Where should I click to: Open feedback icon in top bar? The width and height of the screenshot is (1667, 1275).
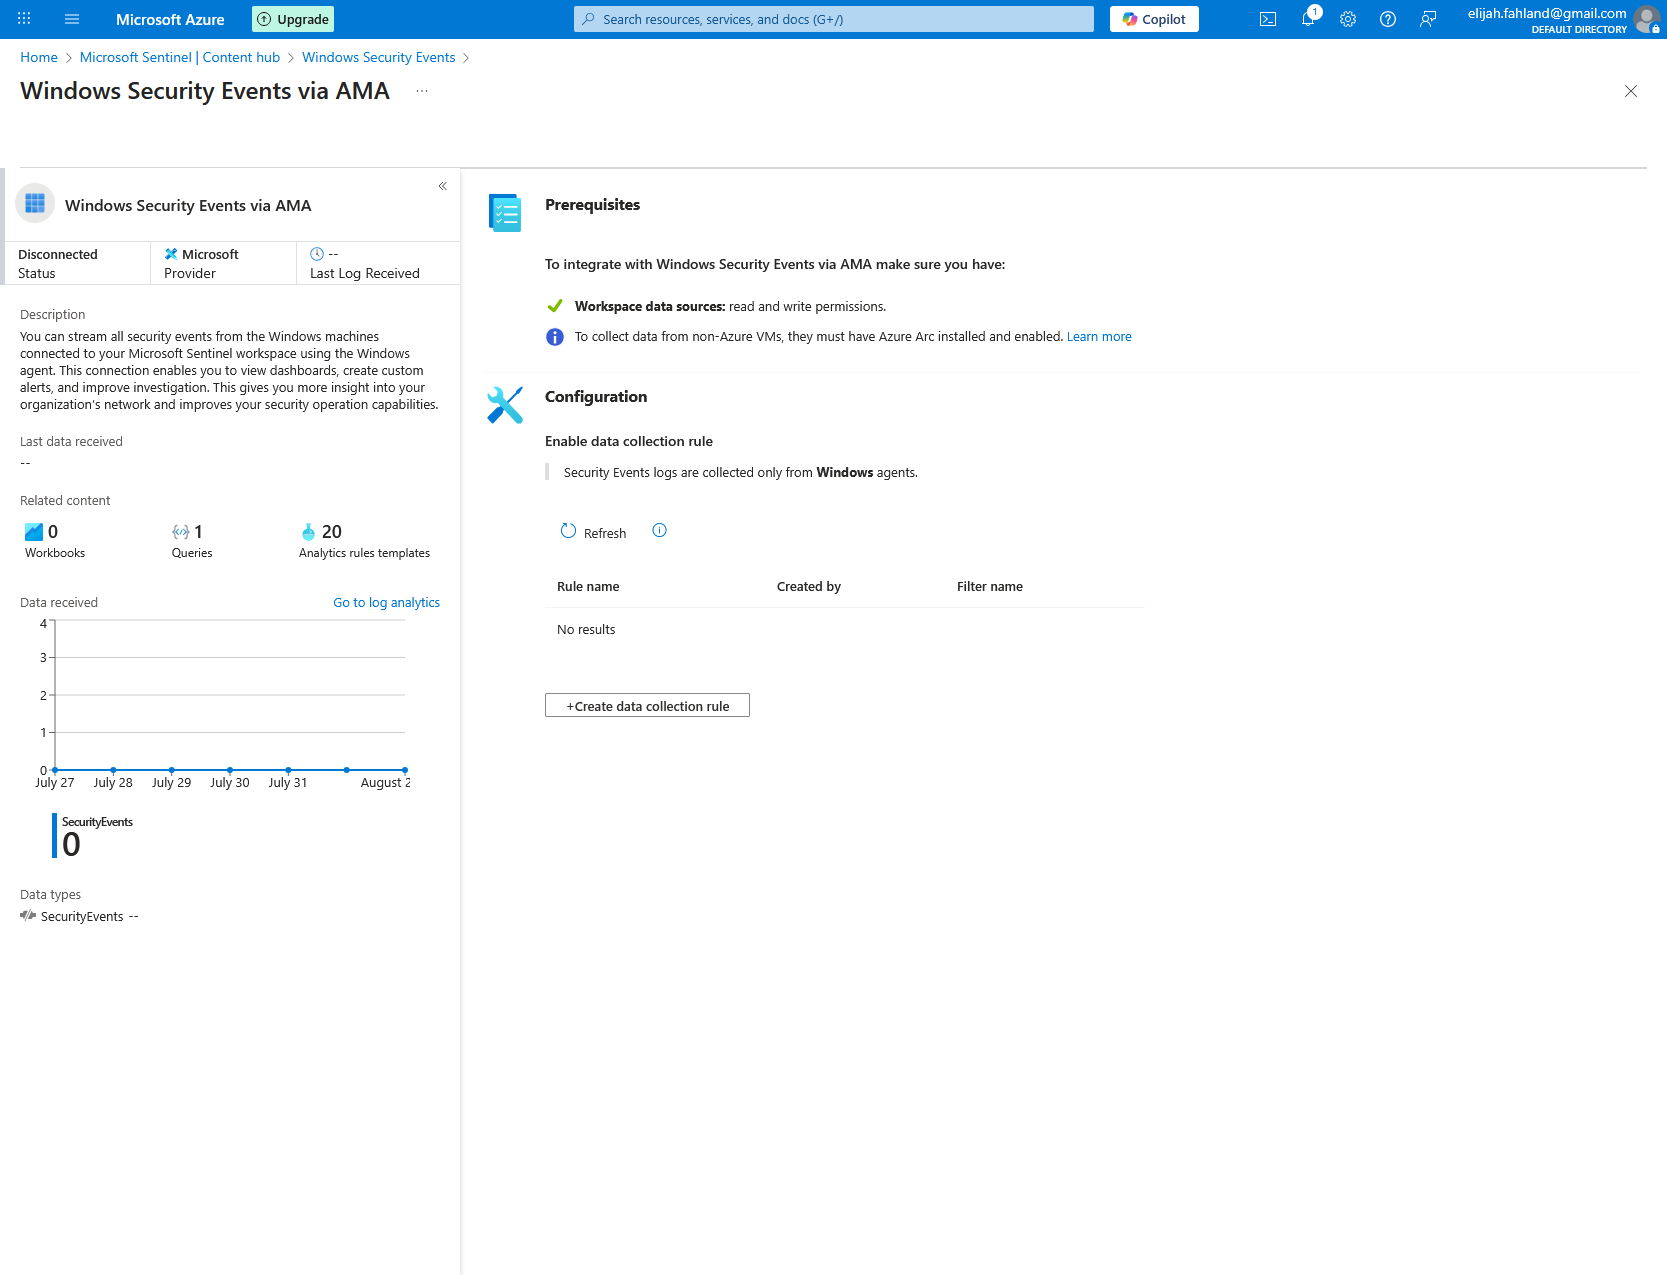[1428, 19]
